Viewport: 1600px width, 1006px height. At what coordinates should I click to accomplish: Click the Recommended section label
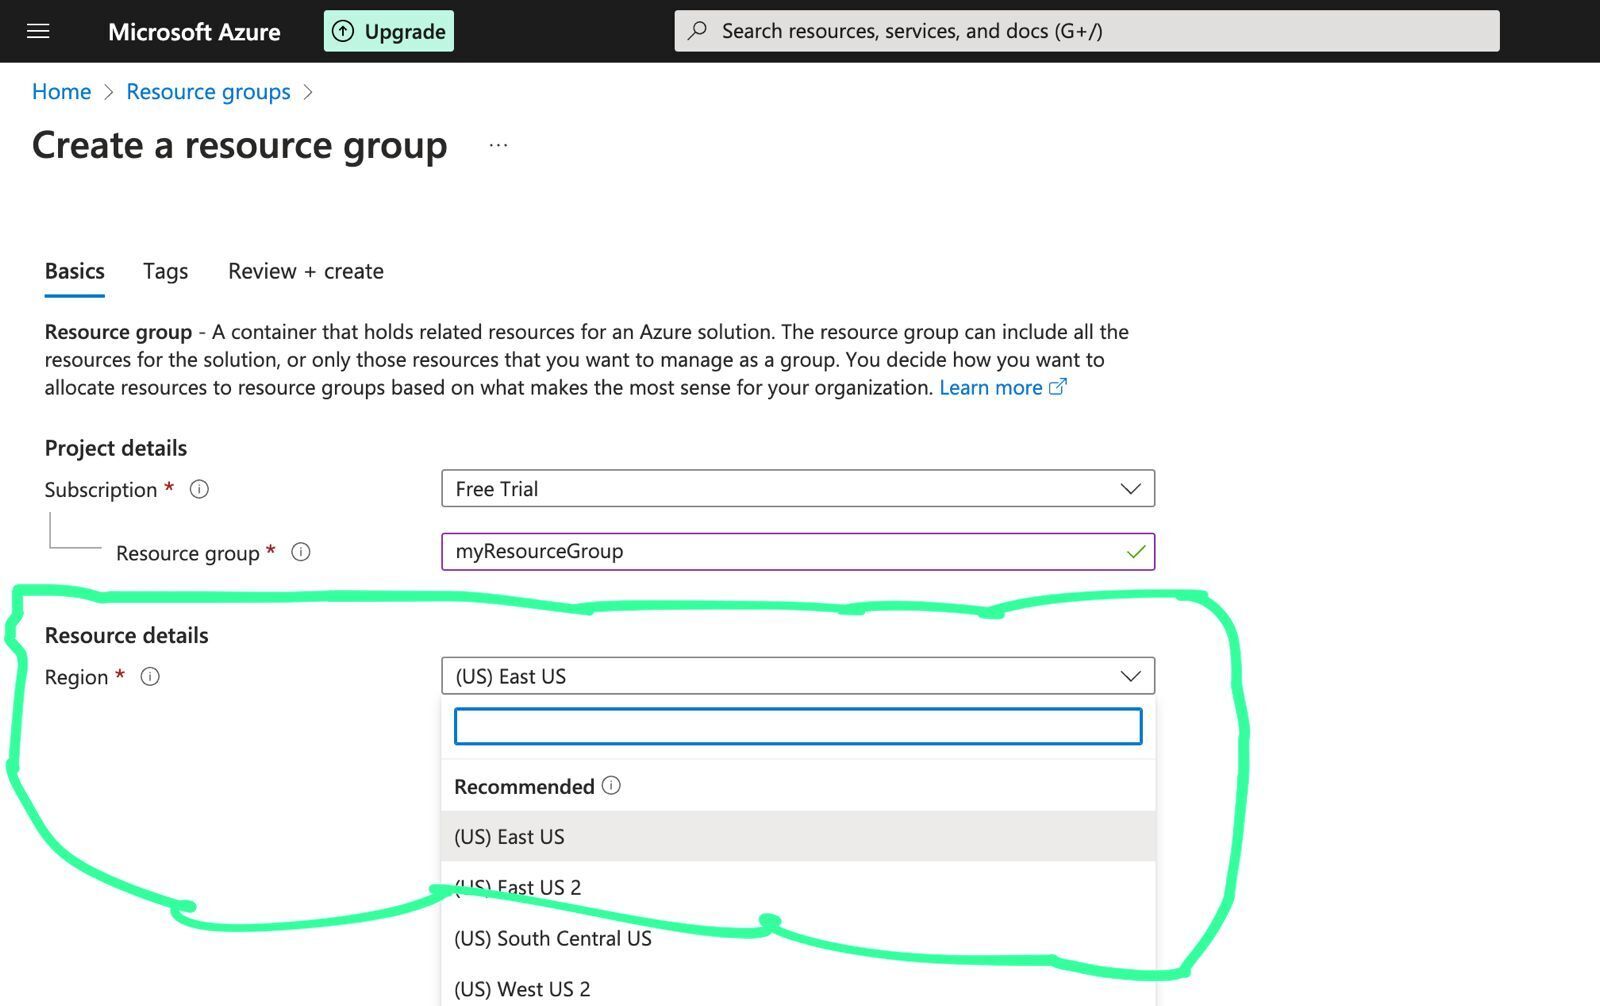coord(524,787)
